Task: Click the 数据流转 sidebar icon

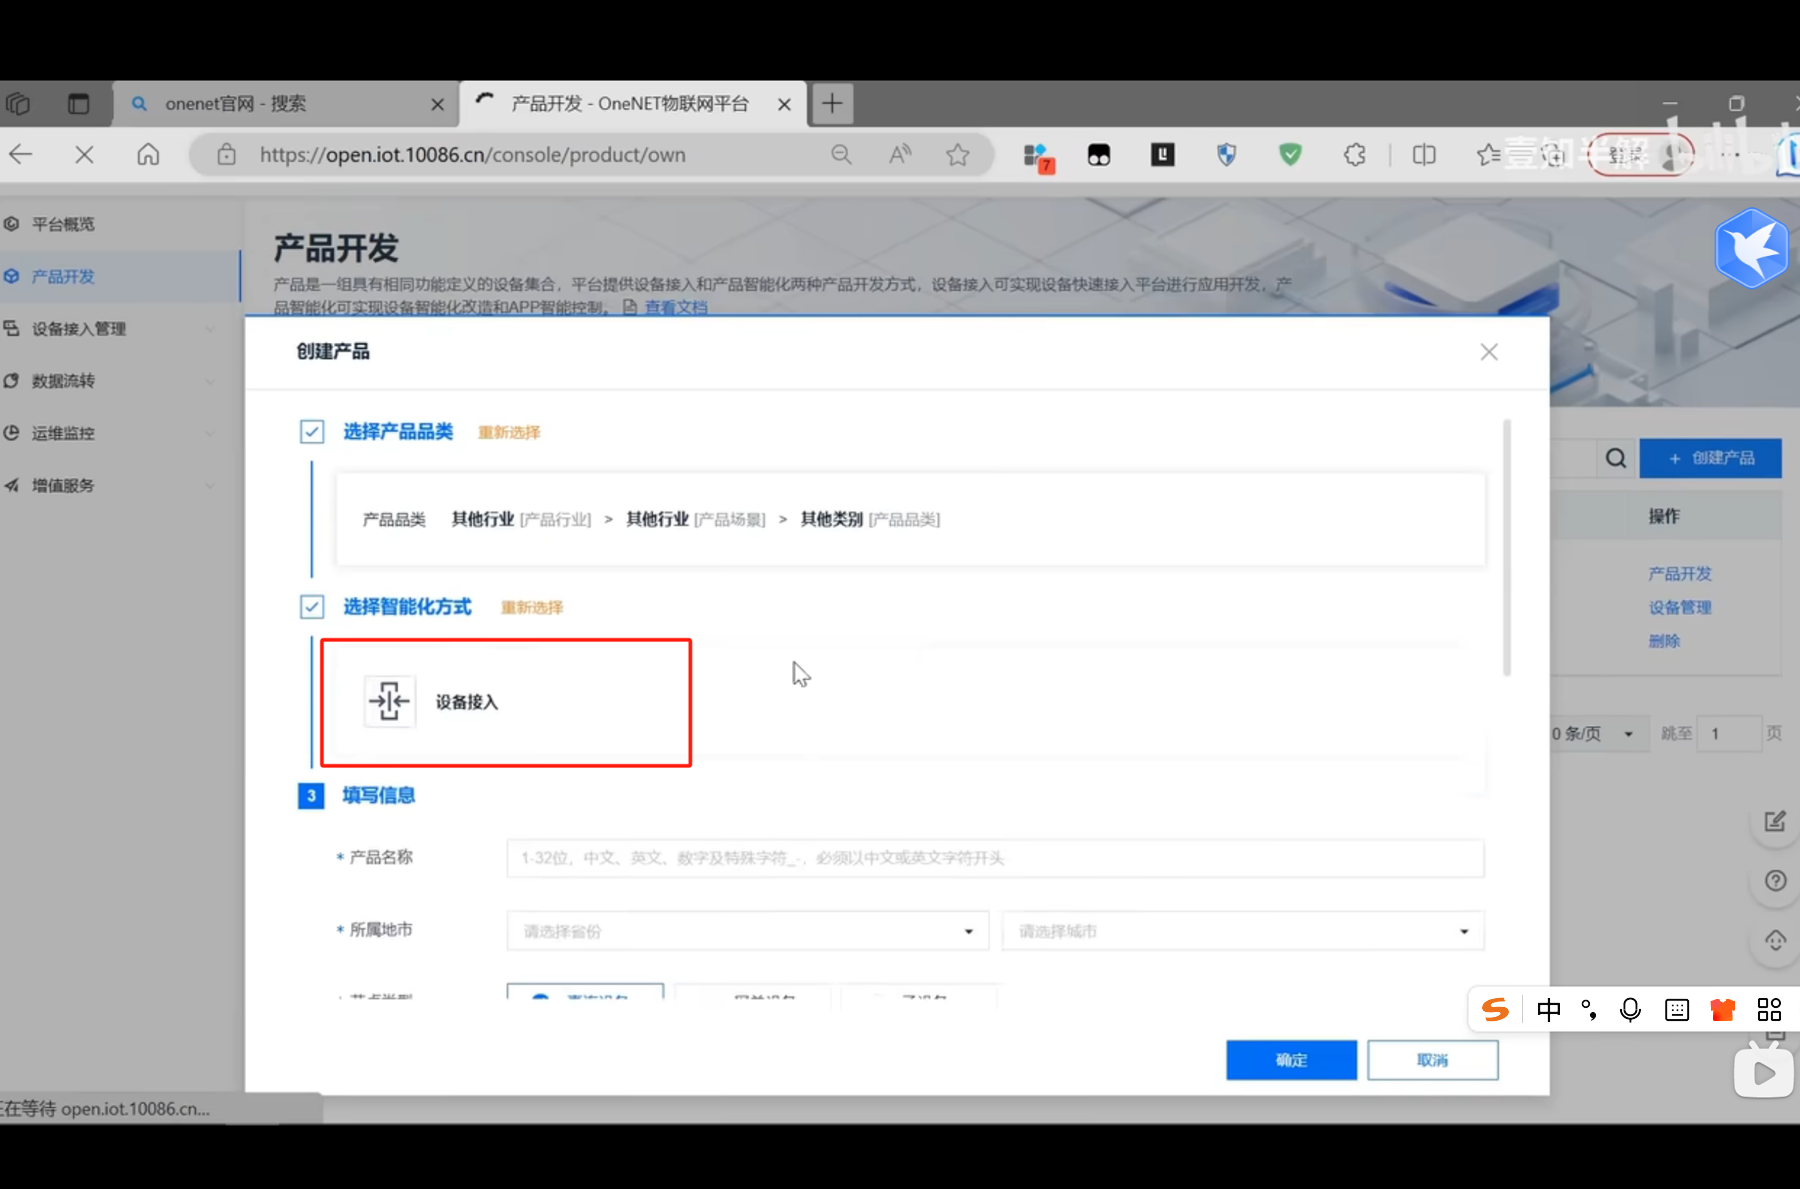Action: pyautogui.click(x=12, y=380)
